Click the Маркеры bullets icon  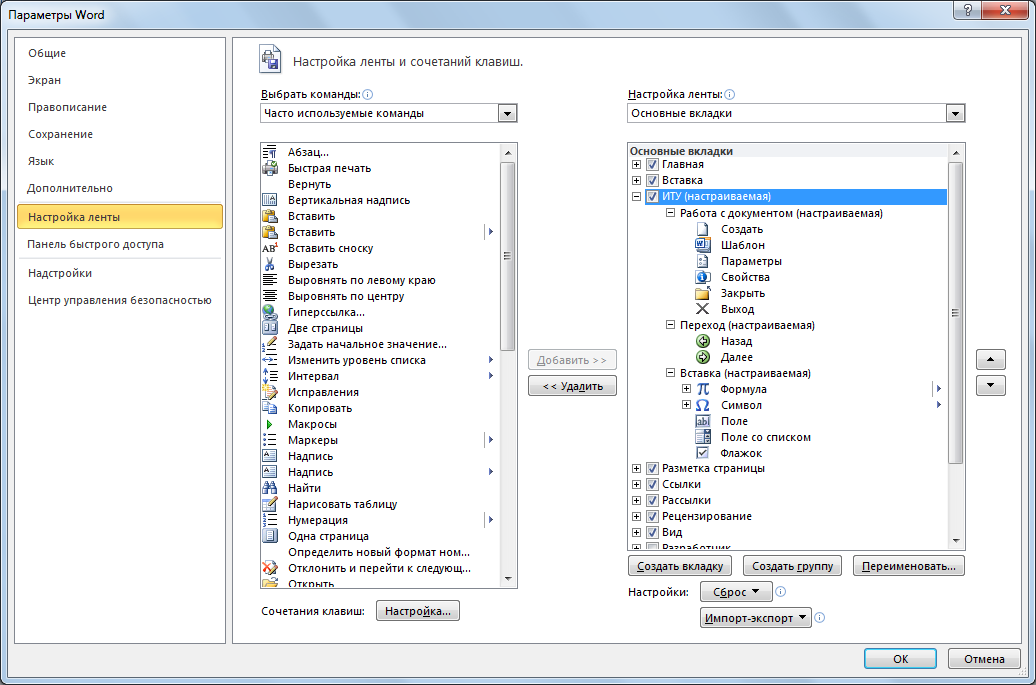(x=270, y=440)
